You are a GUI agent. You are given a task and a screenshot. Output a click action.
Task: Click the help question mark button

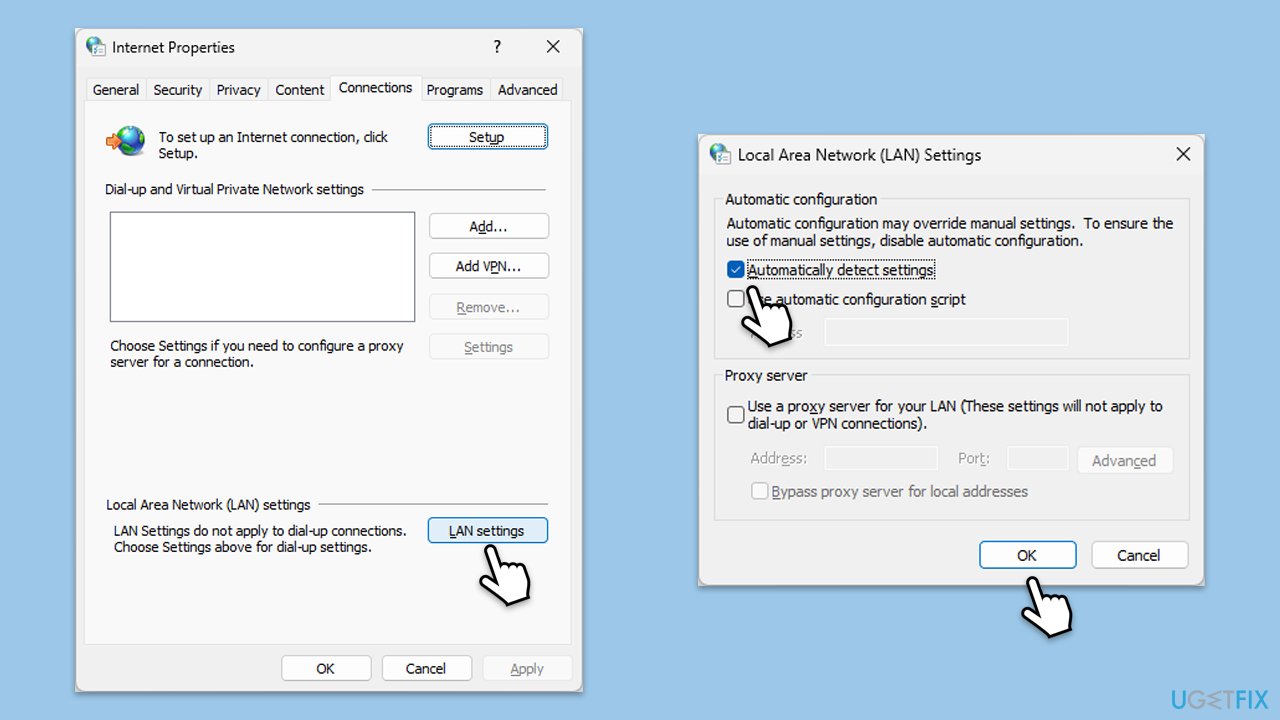[497, 47]
